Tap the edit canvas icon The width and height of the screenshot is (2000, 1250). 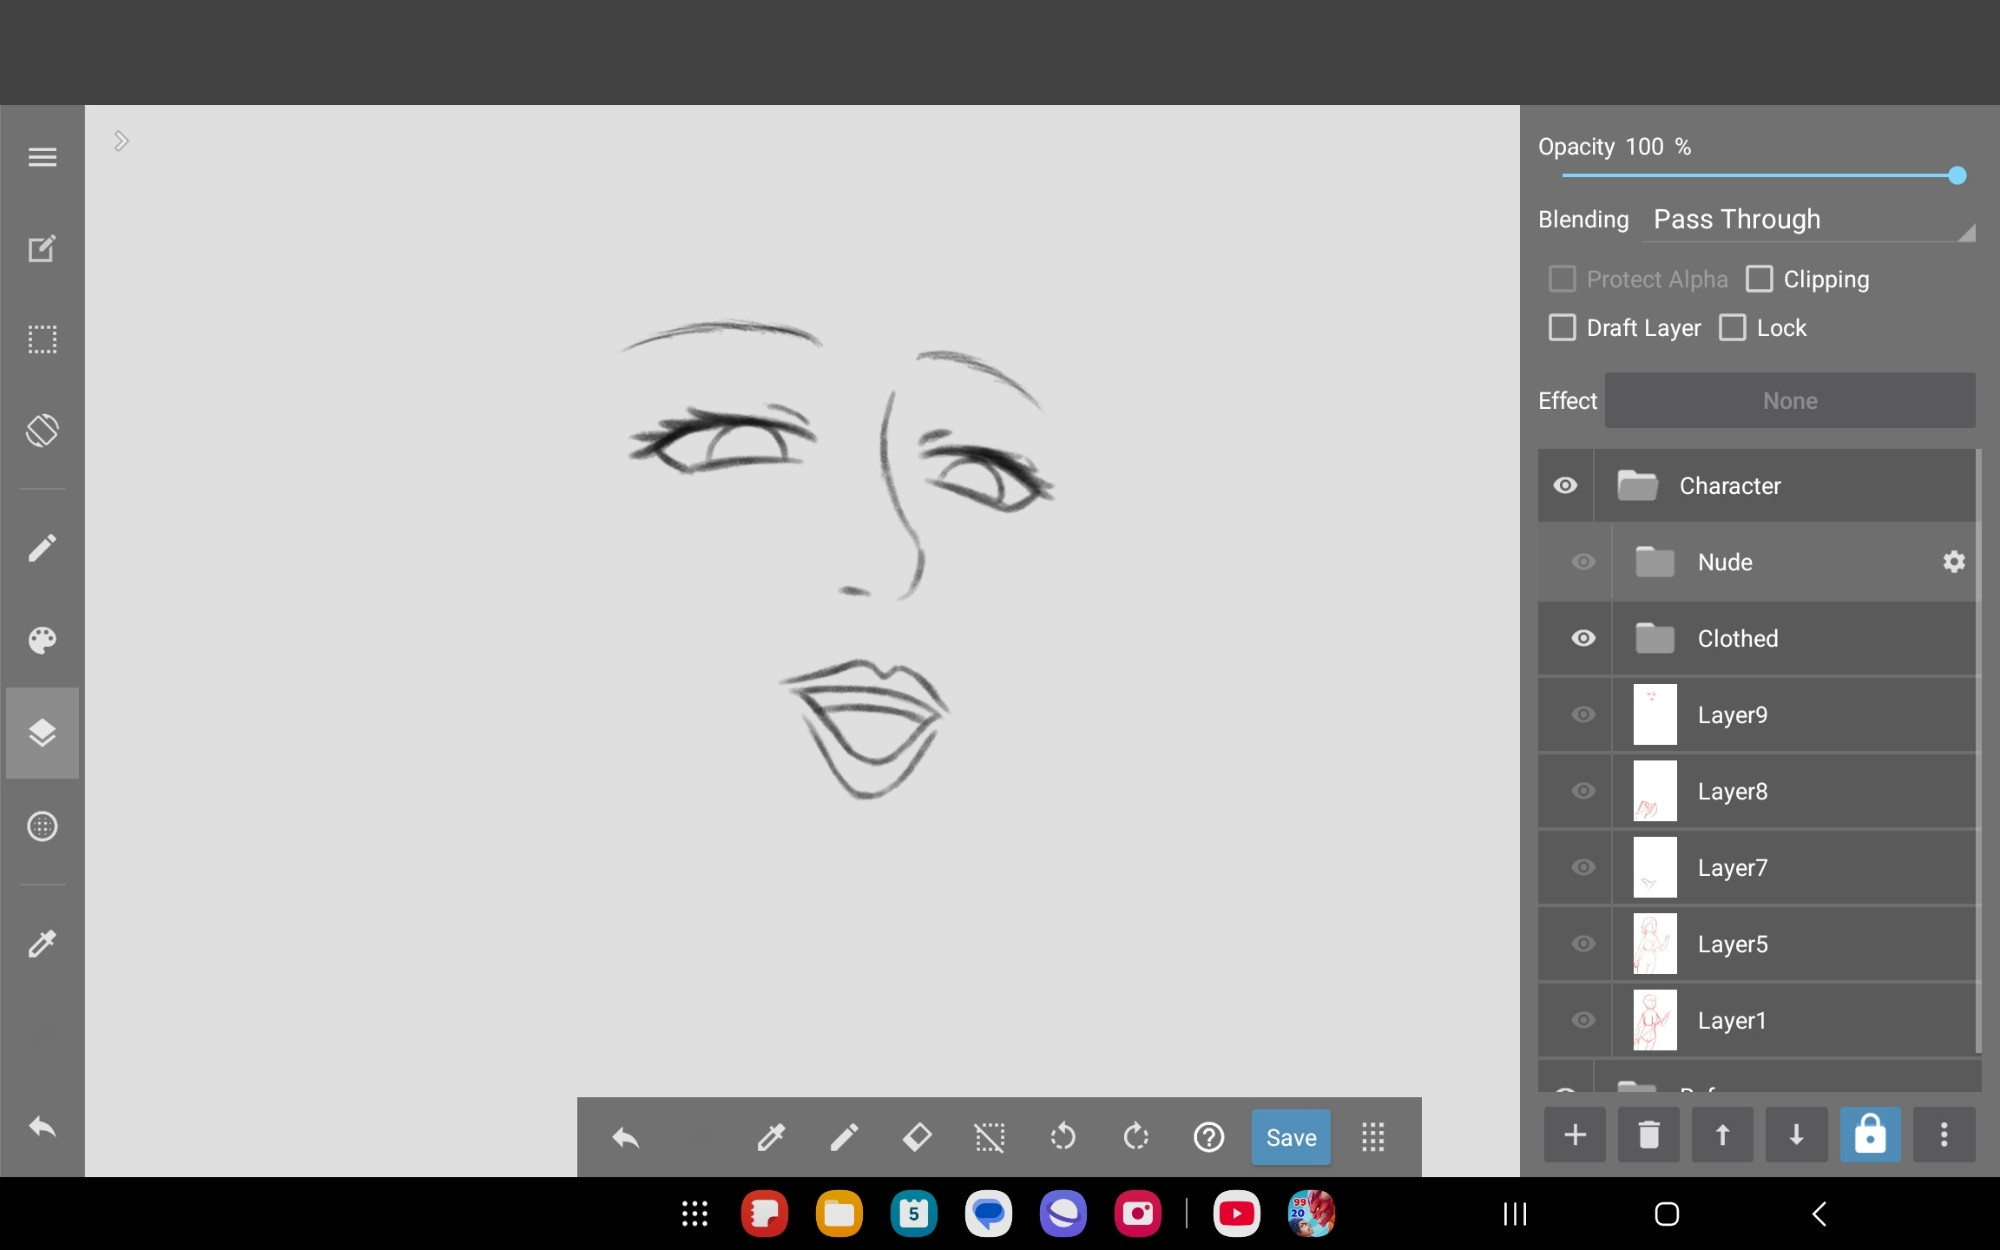pyautogui.click(x=42, y=248)
